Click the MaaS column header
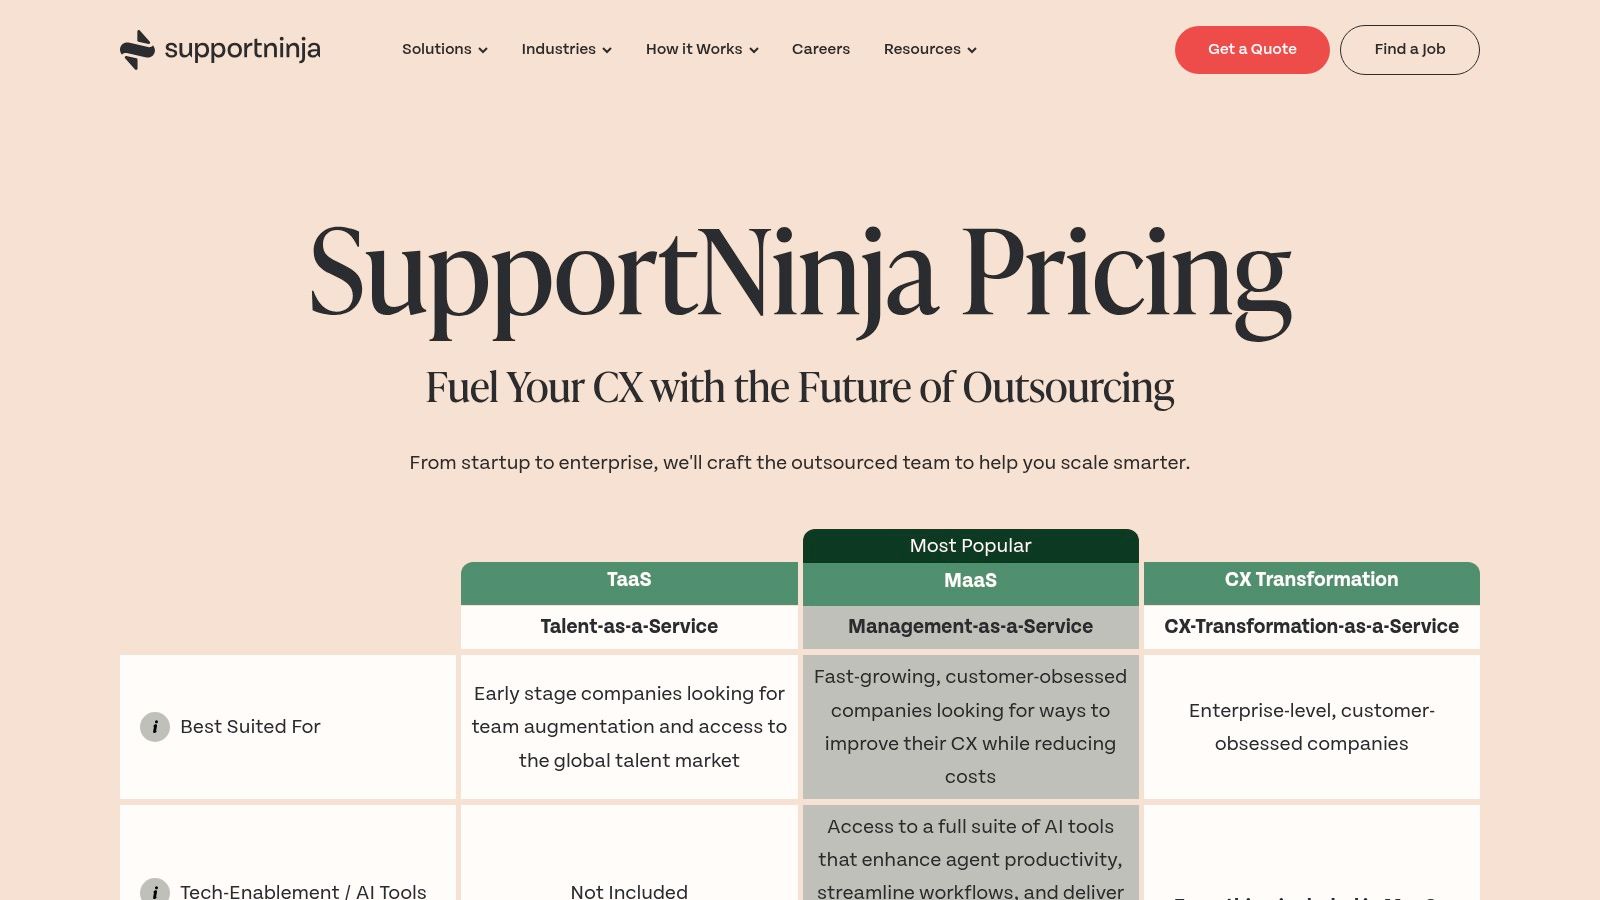The image size is (1600, 900). [x=969, y=581]
